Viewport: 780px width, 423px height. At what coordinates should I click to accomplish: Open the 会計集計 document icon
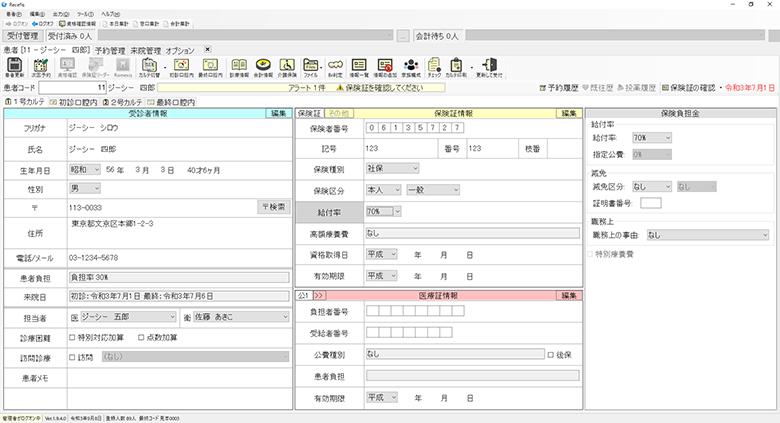click(176, 24)
